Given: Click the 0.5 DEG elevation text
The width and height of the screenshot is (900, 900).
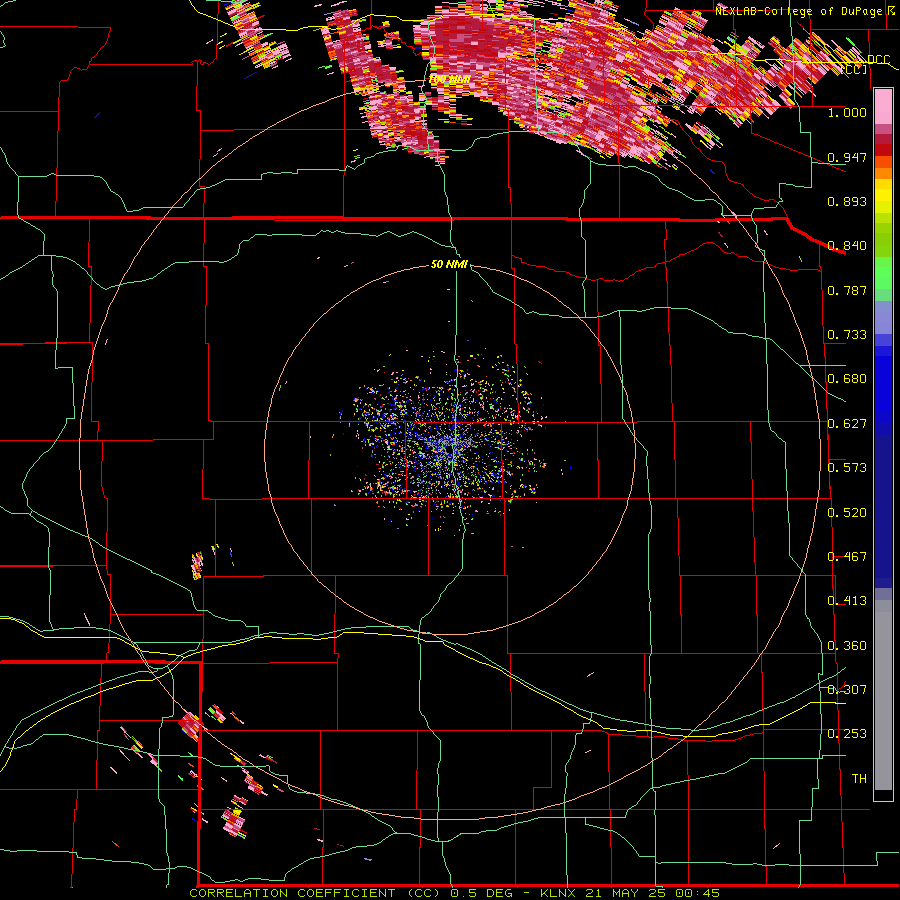Looking at the screenshot, I should coord(481,893).
